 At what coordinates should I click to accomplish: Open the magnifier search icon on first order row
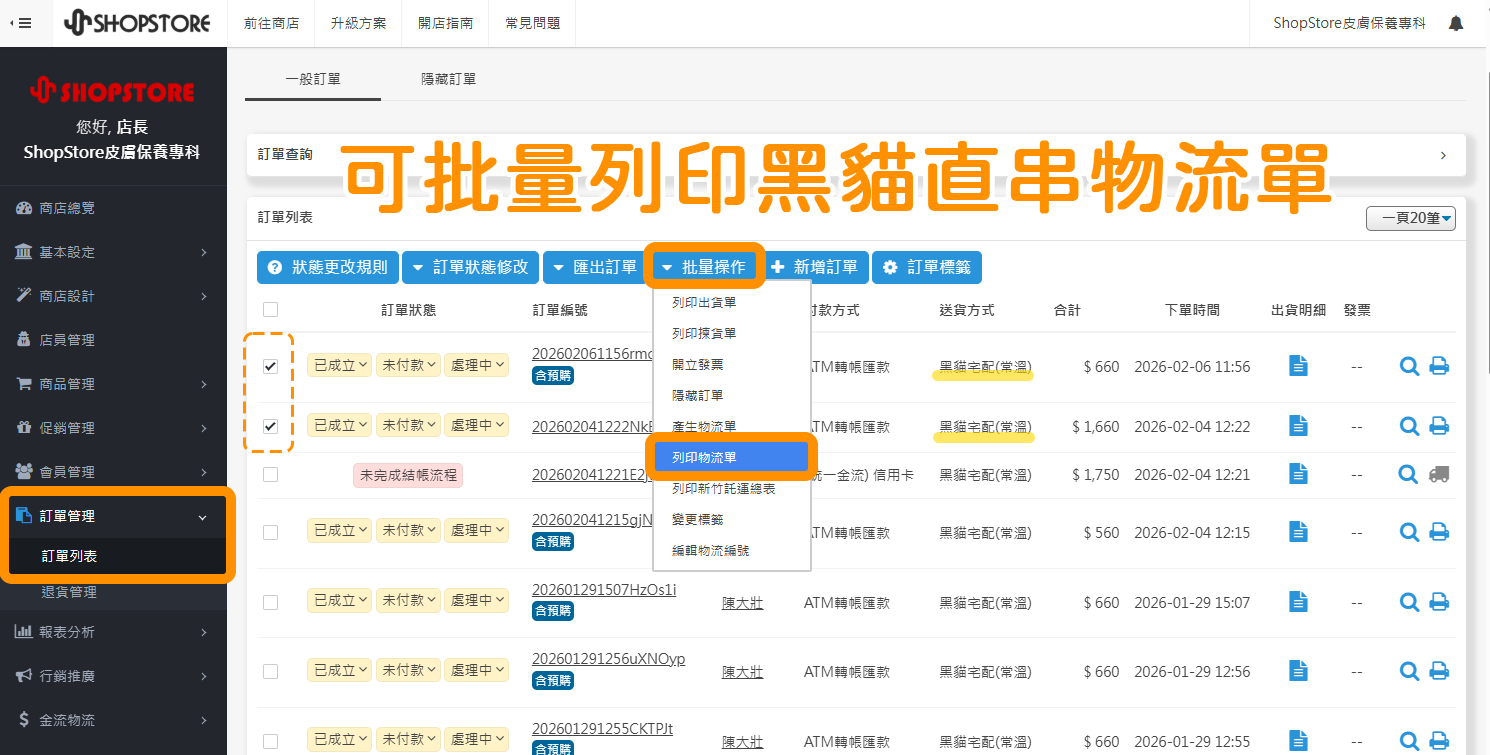(x=1409, y=366)
